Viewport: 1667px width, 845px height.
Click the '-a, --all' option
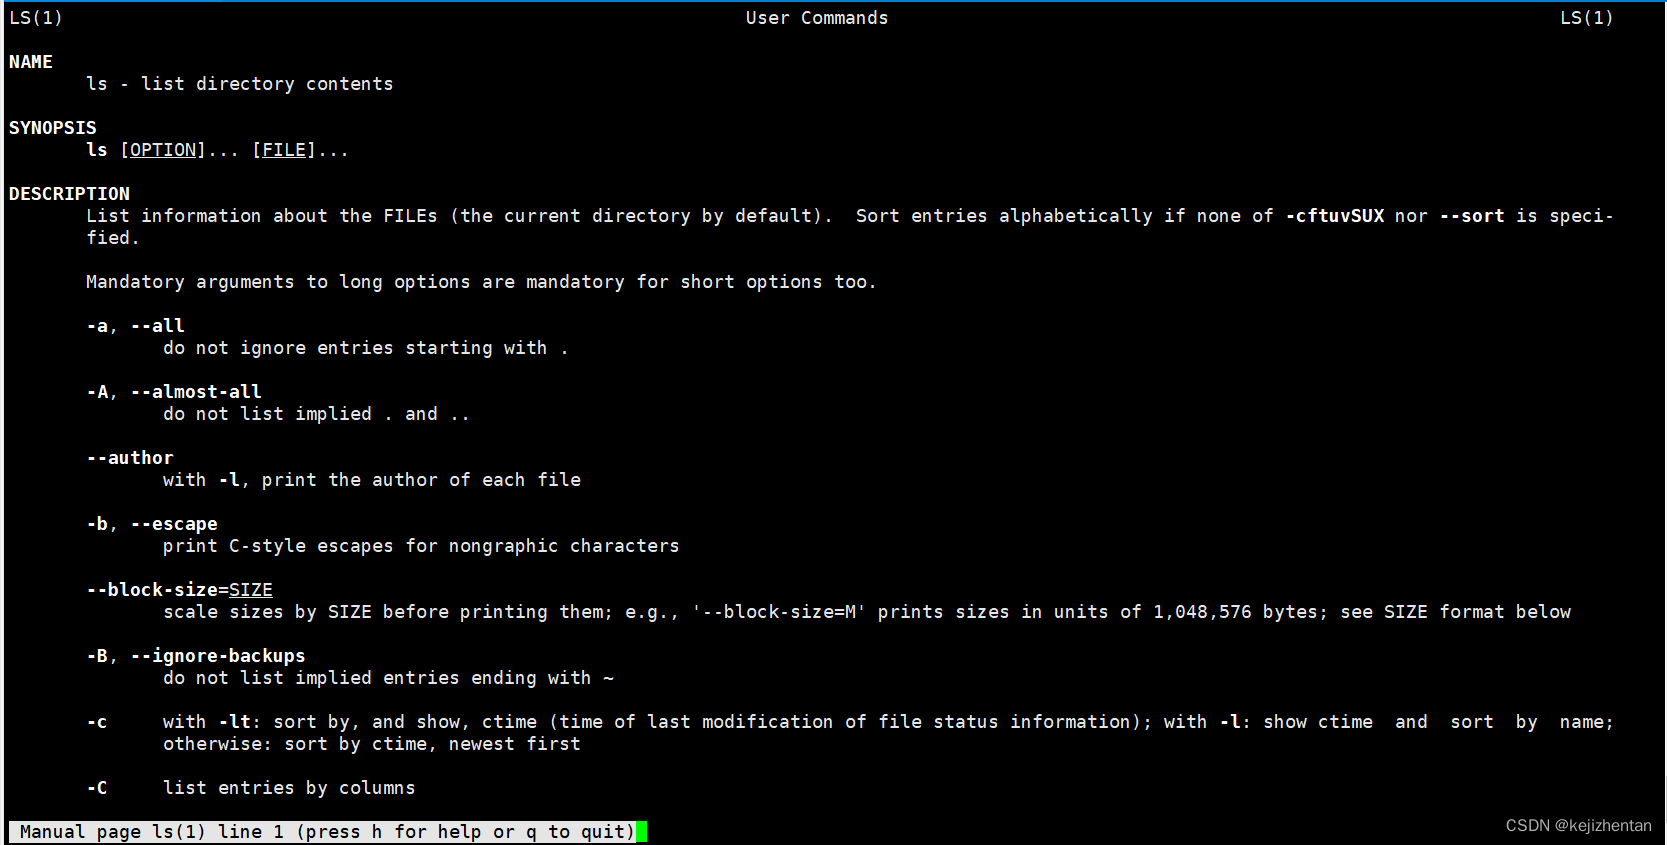pos(135,326)
